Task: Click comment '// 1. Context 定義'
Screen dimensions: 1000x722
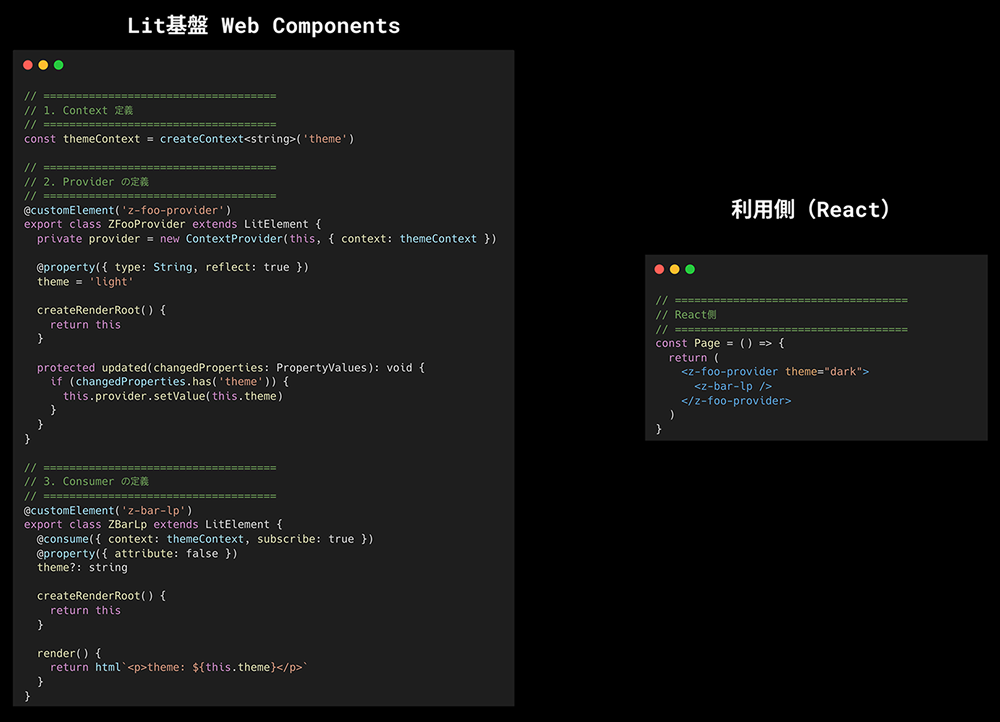Action: 78,110
